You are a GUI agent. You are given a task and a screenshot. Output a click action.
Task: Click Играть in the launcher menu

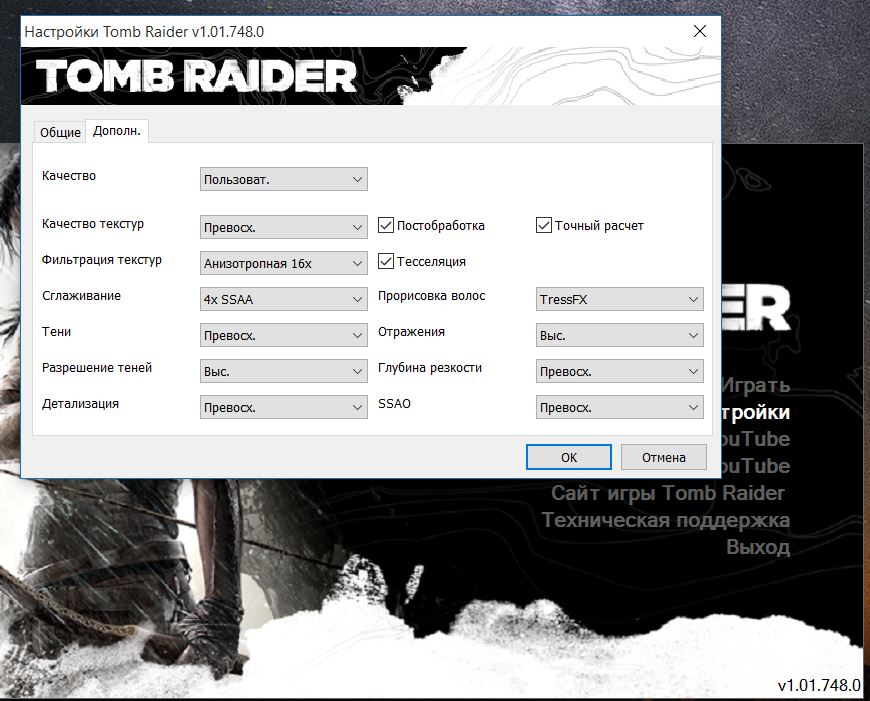(755, 385)
